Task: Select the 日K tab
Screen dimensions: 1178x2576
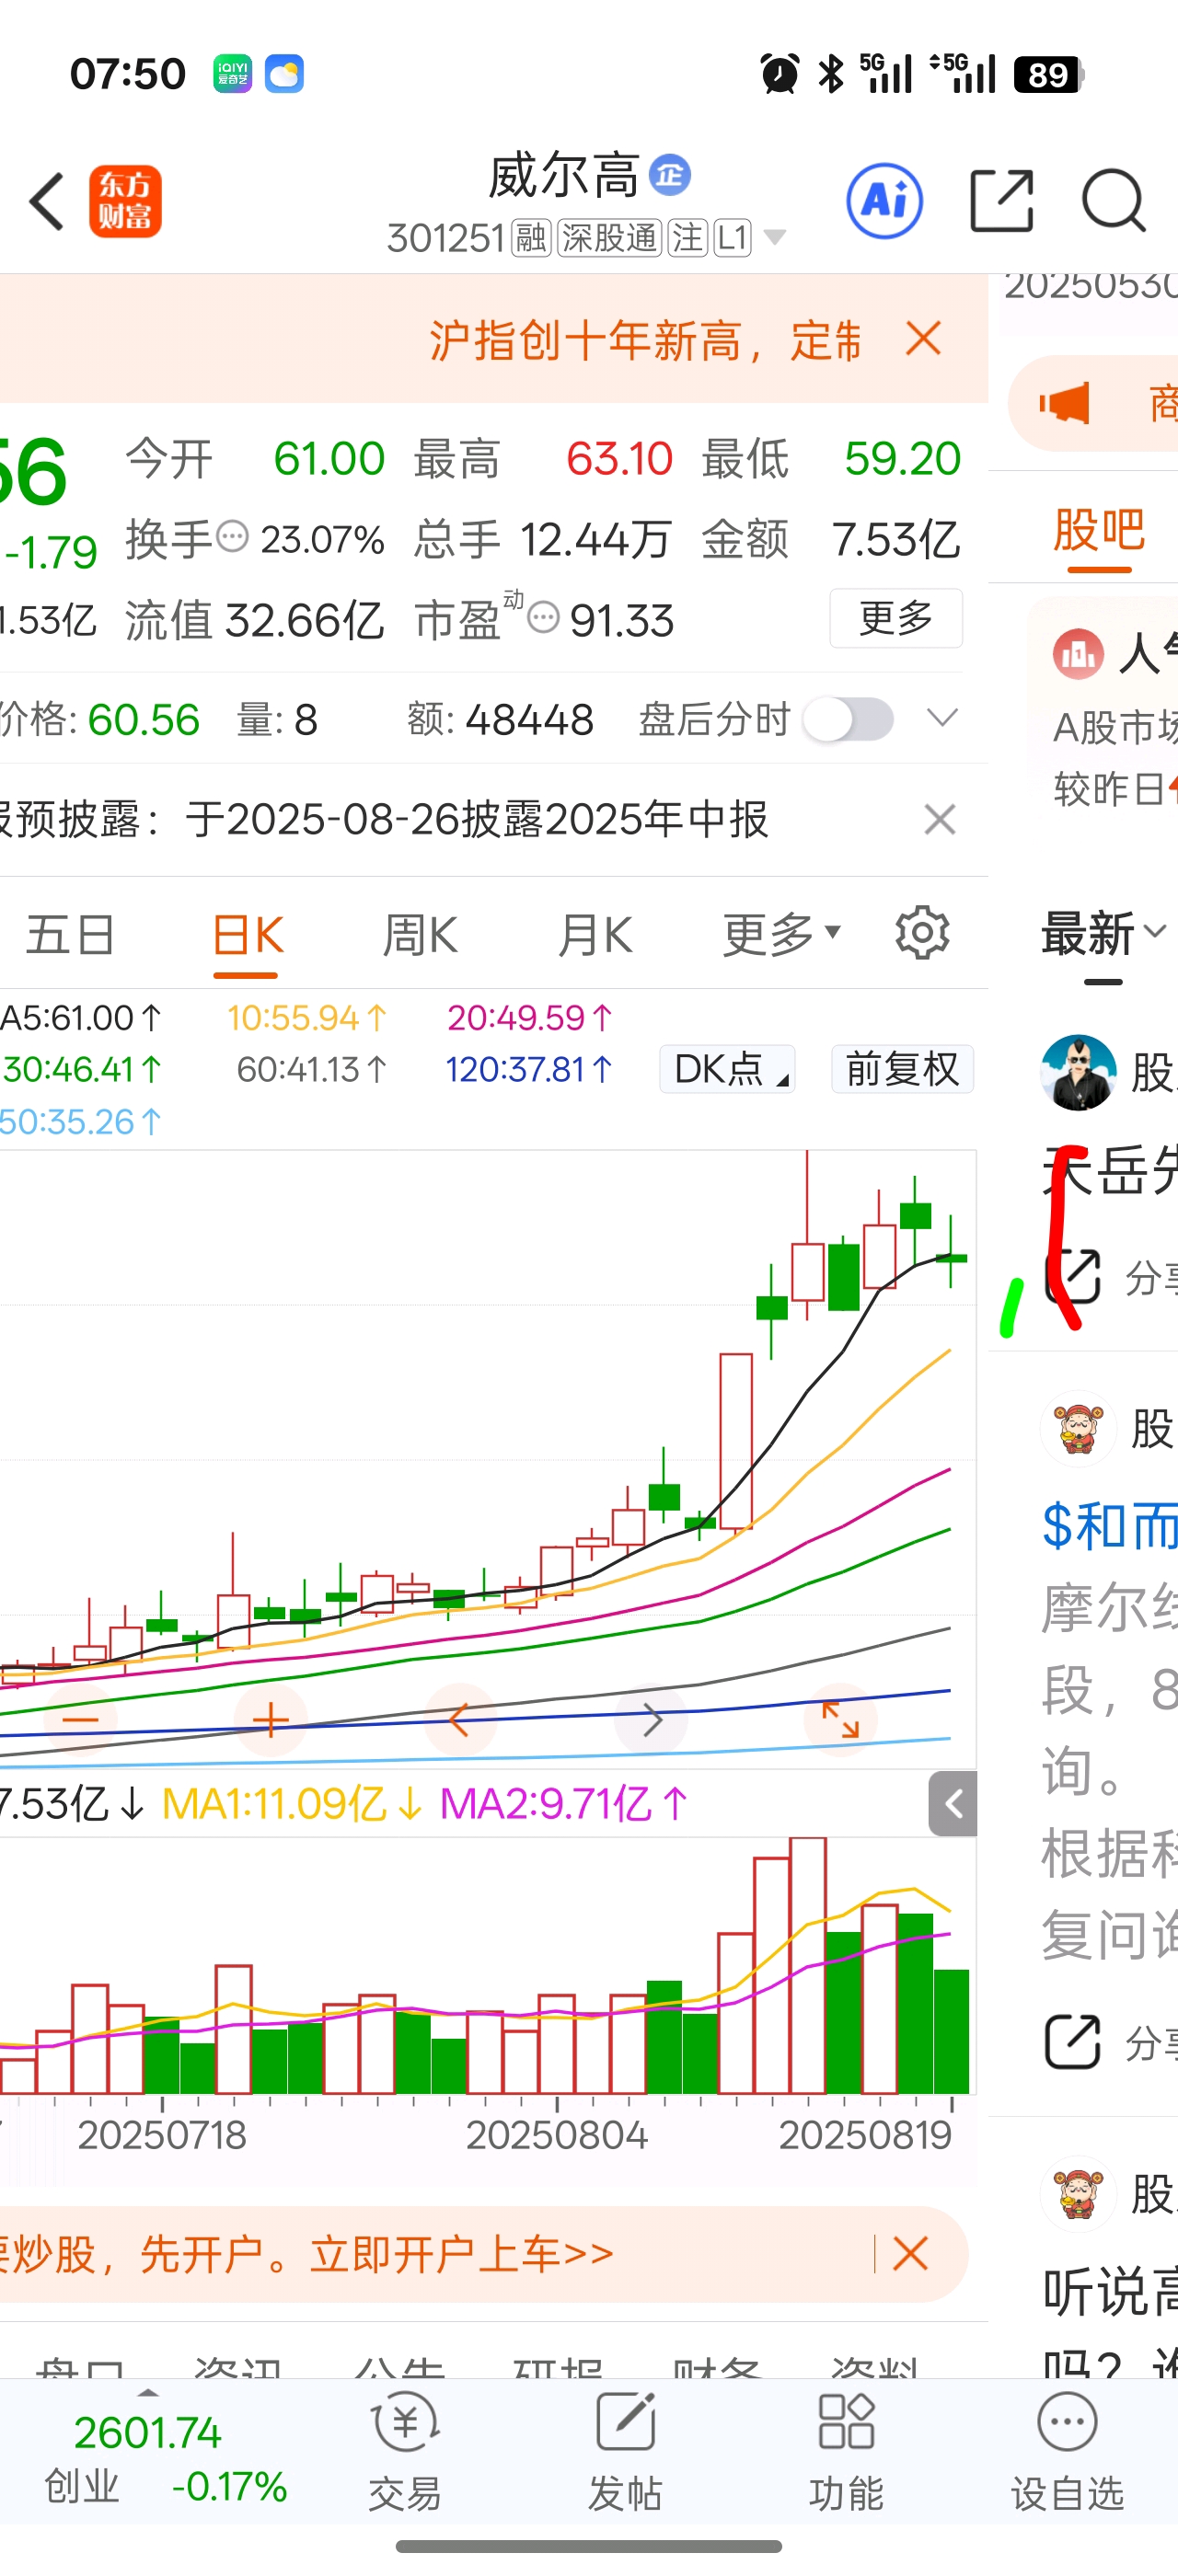Action: click(x=246, y=935)
